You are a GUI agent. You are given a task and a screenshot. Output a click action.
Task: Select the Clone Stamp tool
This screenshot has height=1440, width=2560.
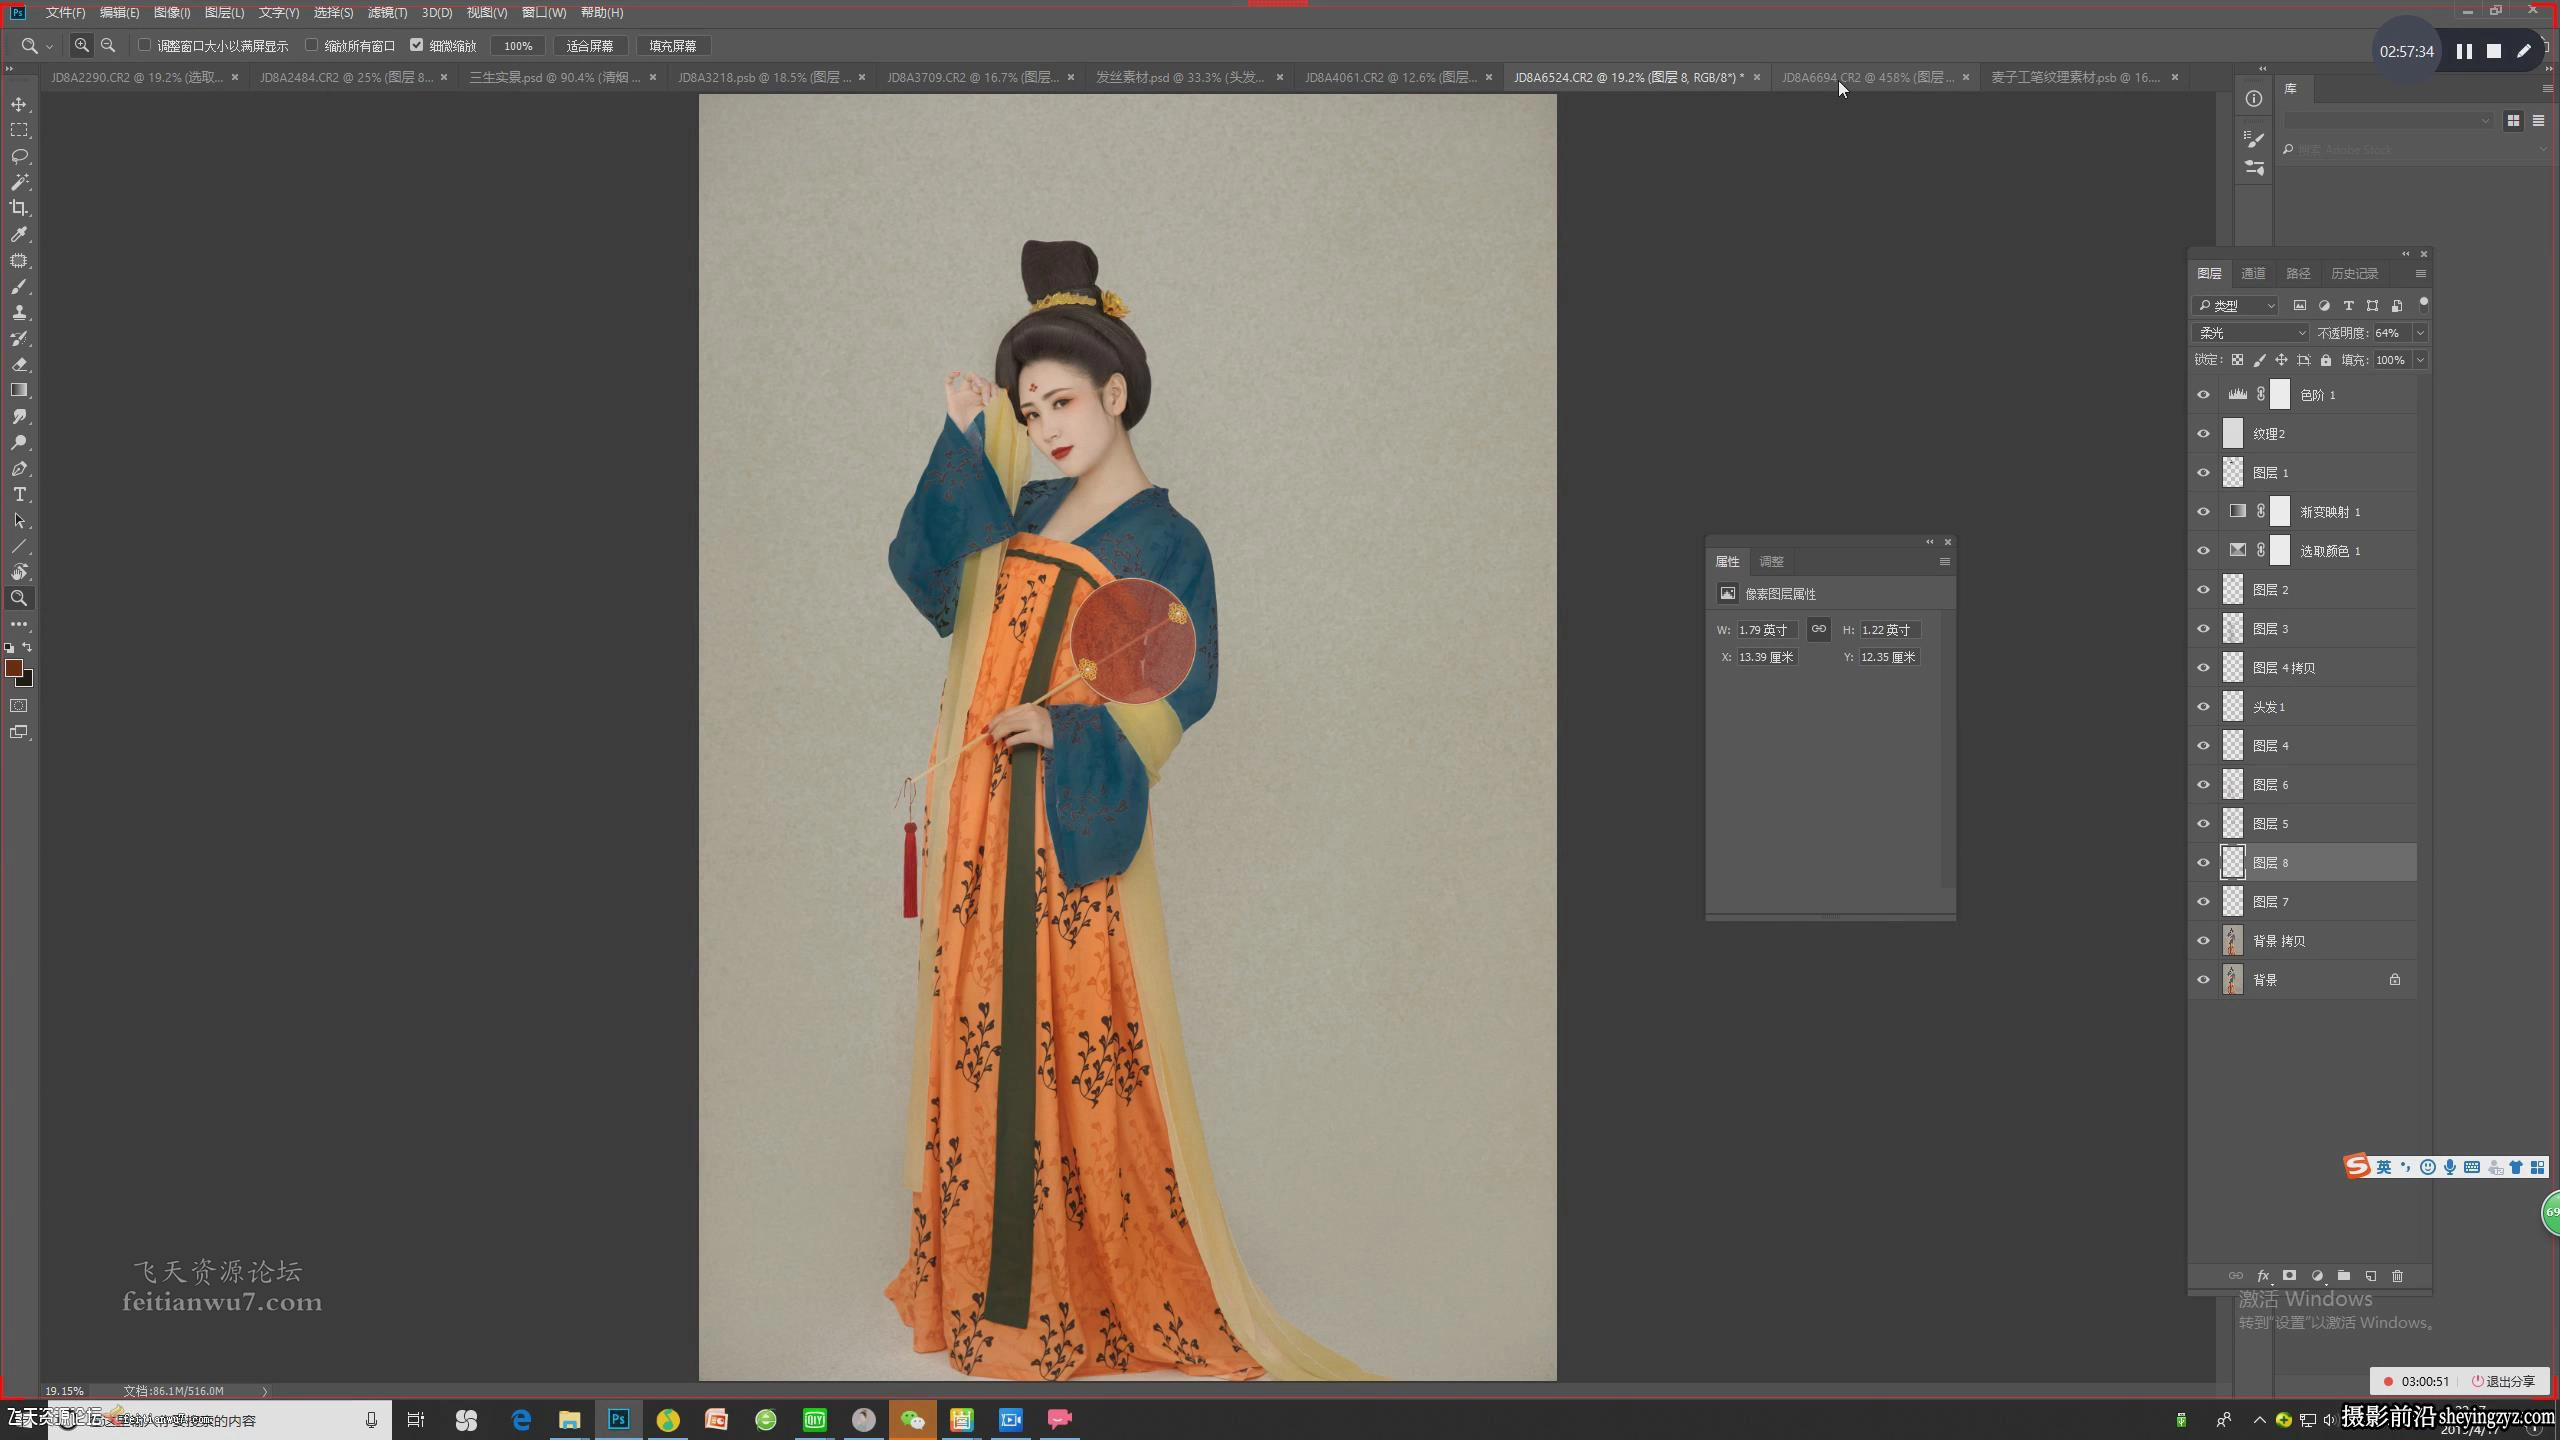[x=19, y=313]
